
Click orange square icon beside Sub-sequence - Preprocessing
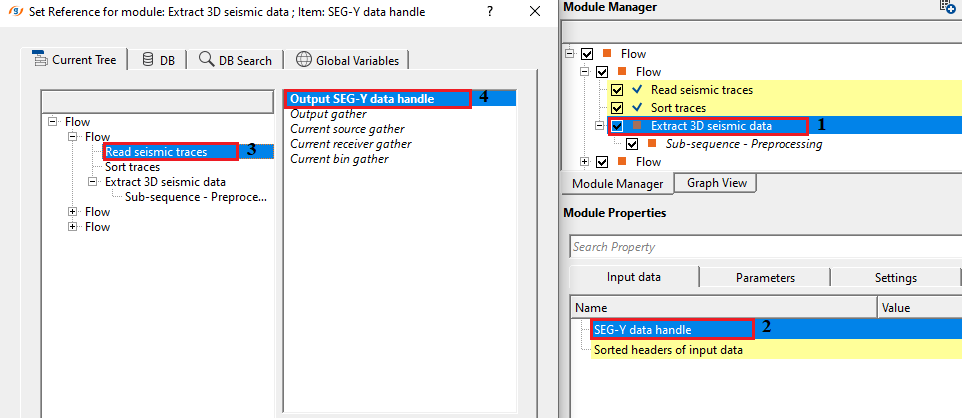652,144
